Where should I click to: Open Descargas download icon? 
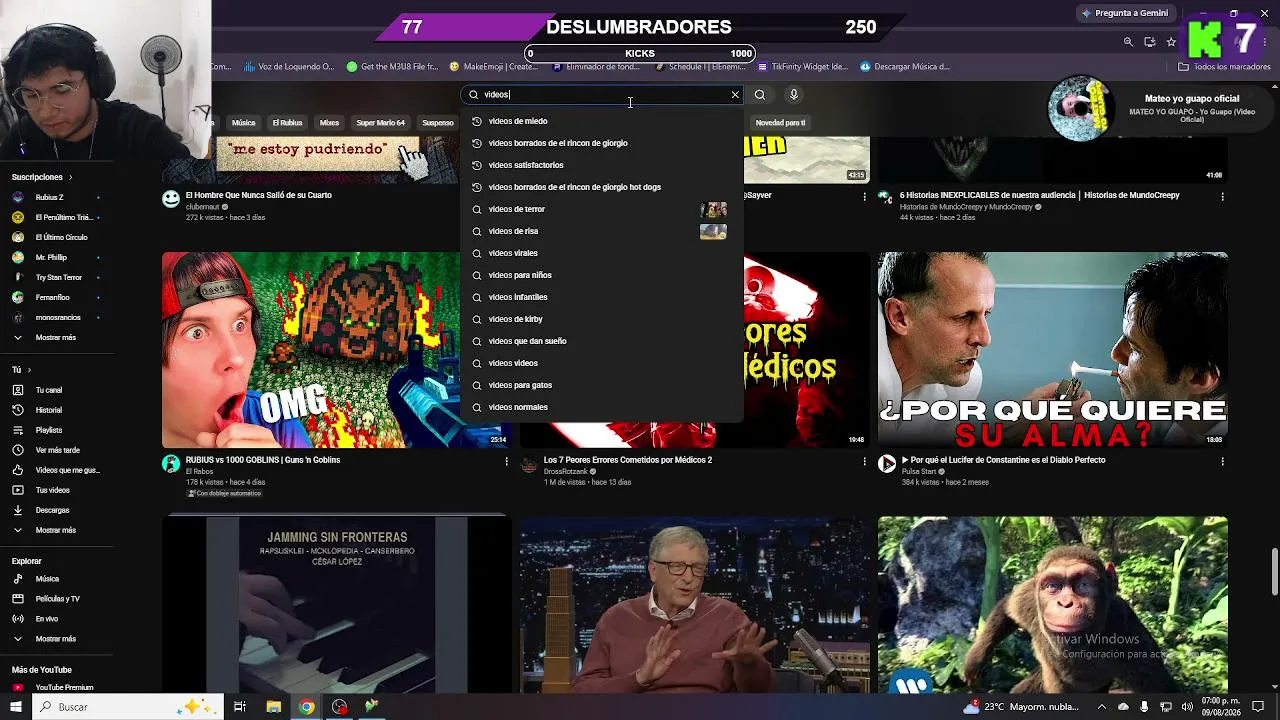(x=18, y=510)
